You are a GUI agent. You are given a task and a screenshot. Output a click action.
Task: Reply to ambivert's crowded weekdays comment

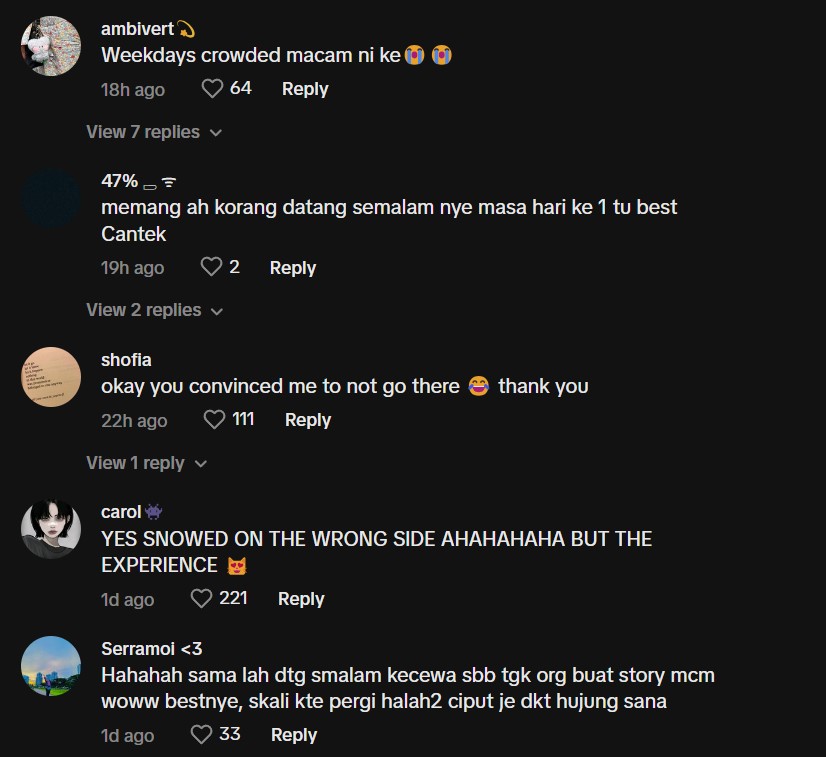tap(305, 89)
